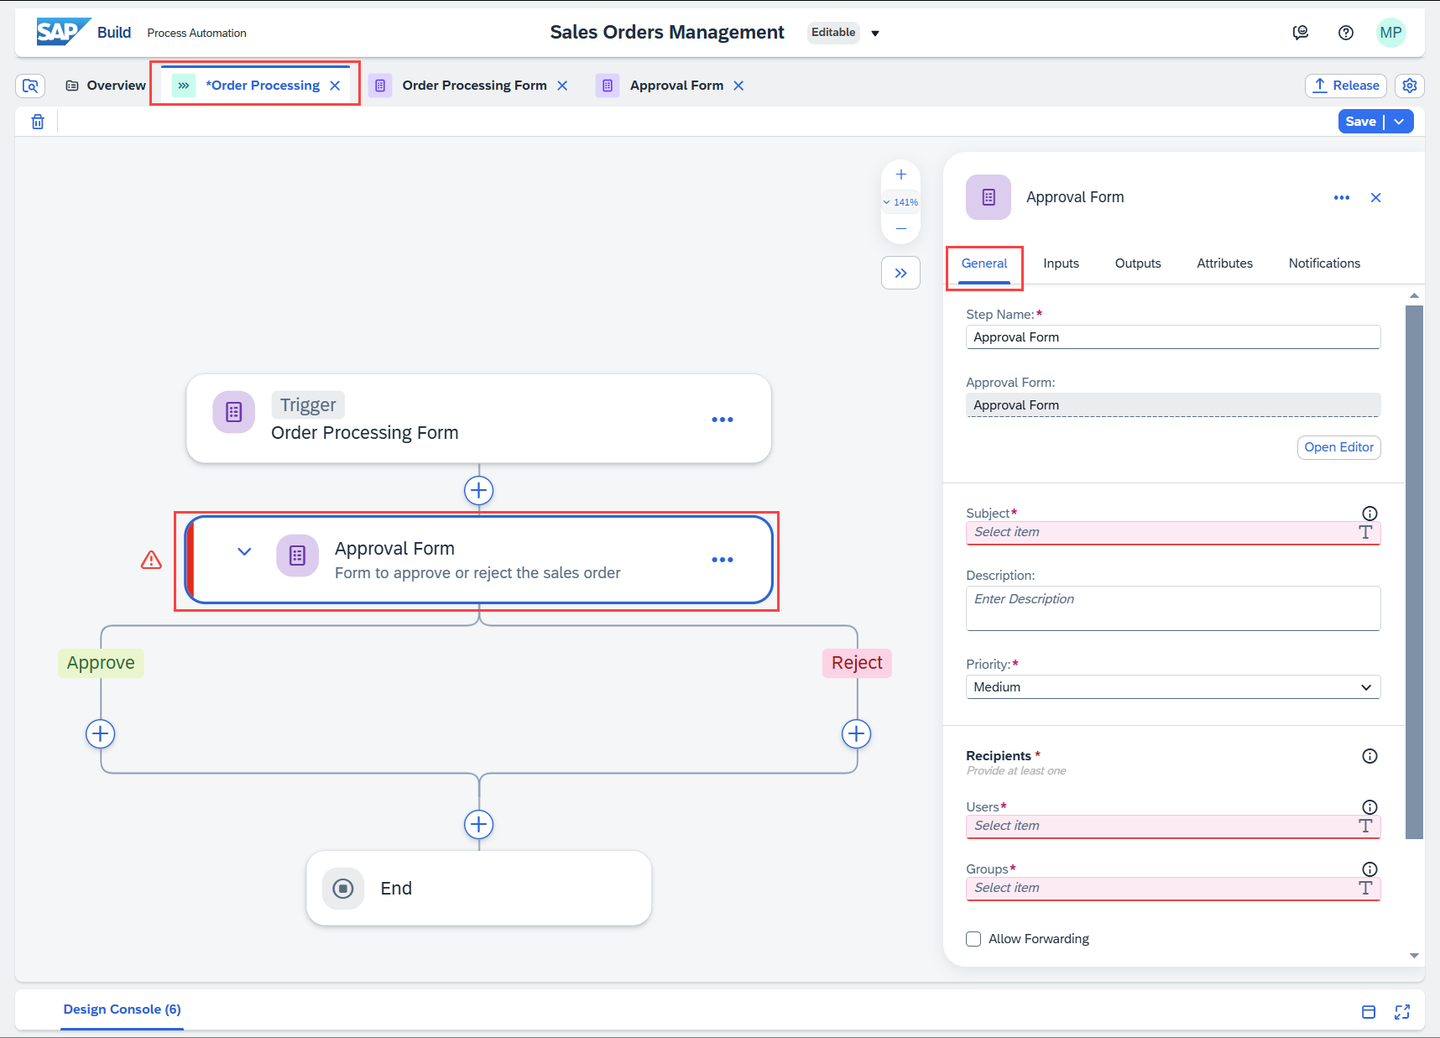
Task: Select the Reject branch label
Action: (x=857, y=663)
